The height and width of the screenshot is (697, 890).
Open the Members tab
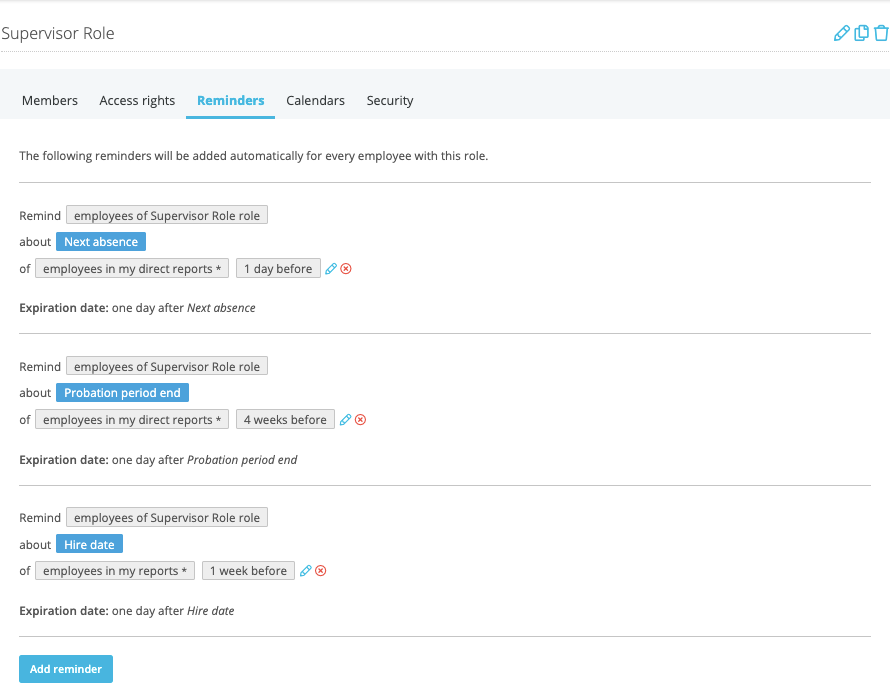50,101
